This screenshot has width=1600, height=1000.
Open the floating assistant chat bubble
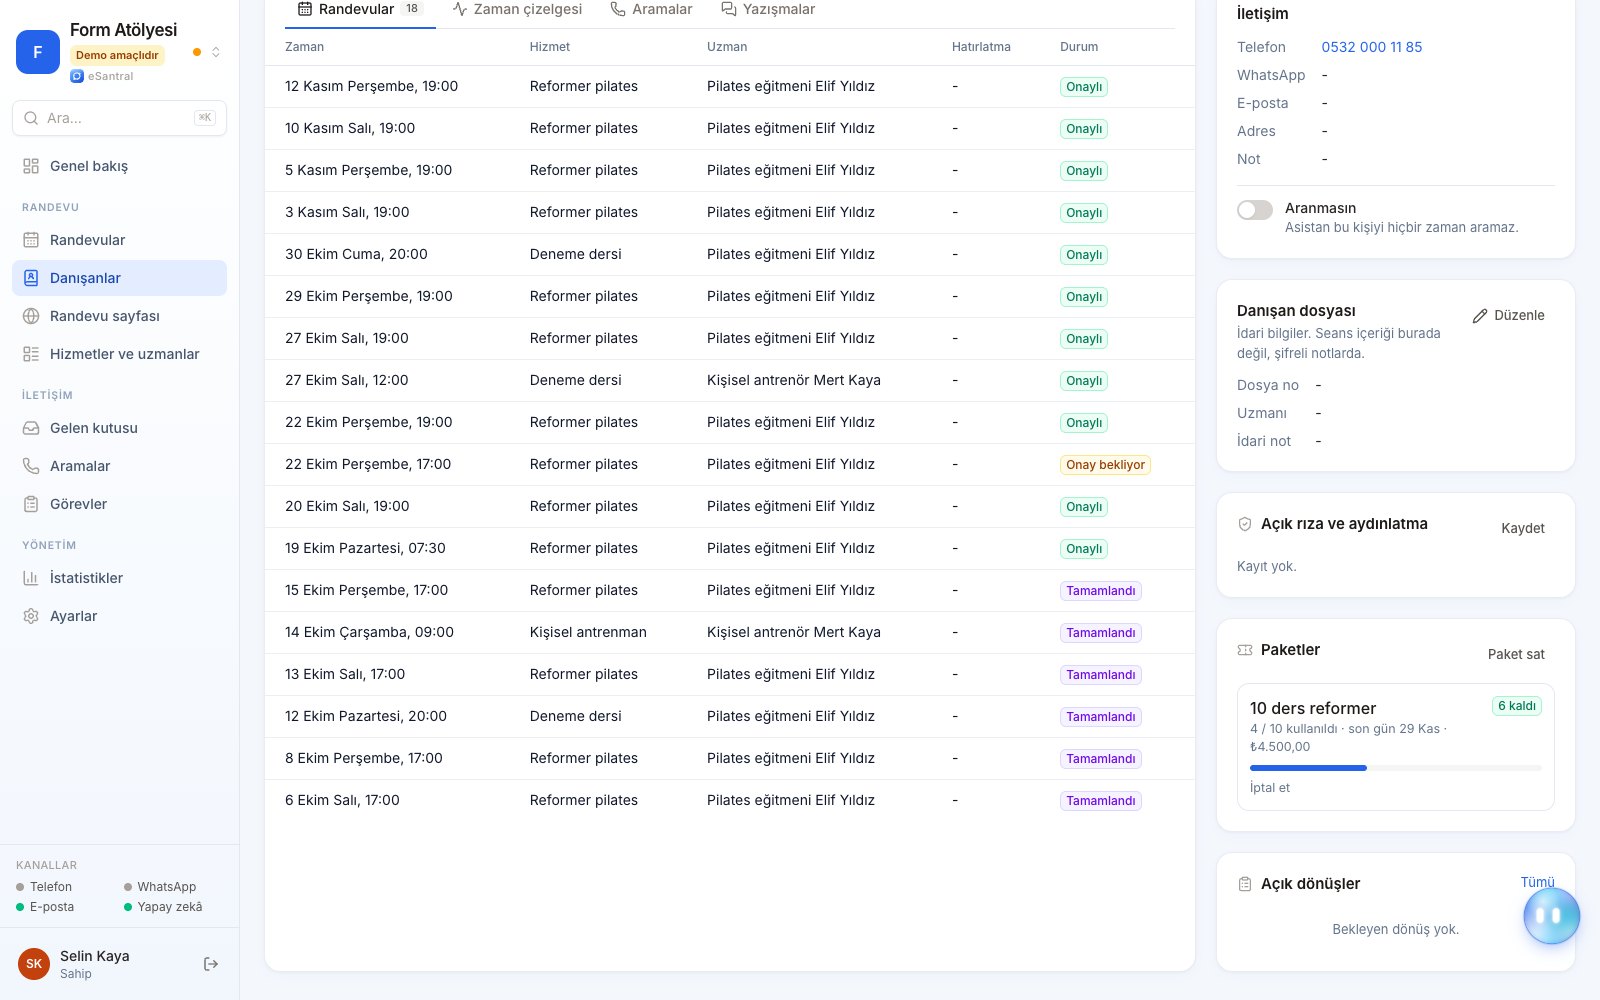[1551, 915]
